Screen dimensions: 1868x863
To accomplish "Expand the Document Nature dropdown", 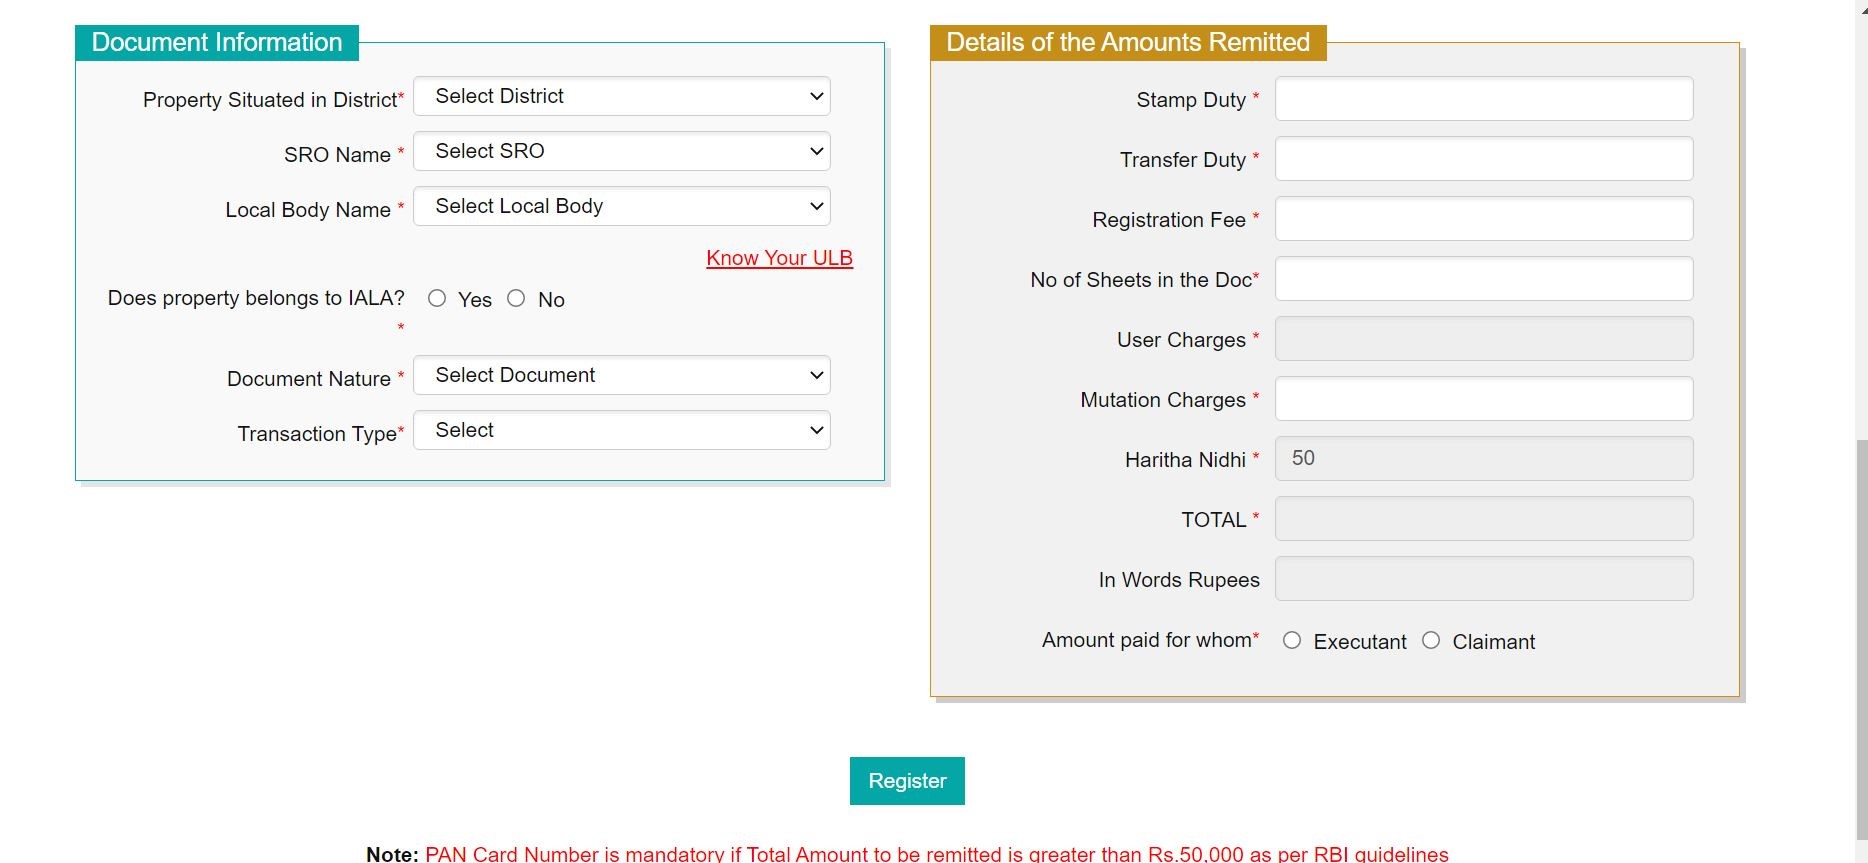I will (621, 375).
